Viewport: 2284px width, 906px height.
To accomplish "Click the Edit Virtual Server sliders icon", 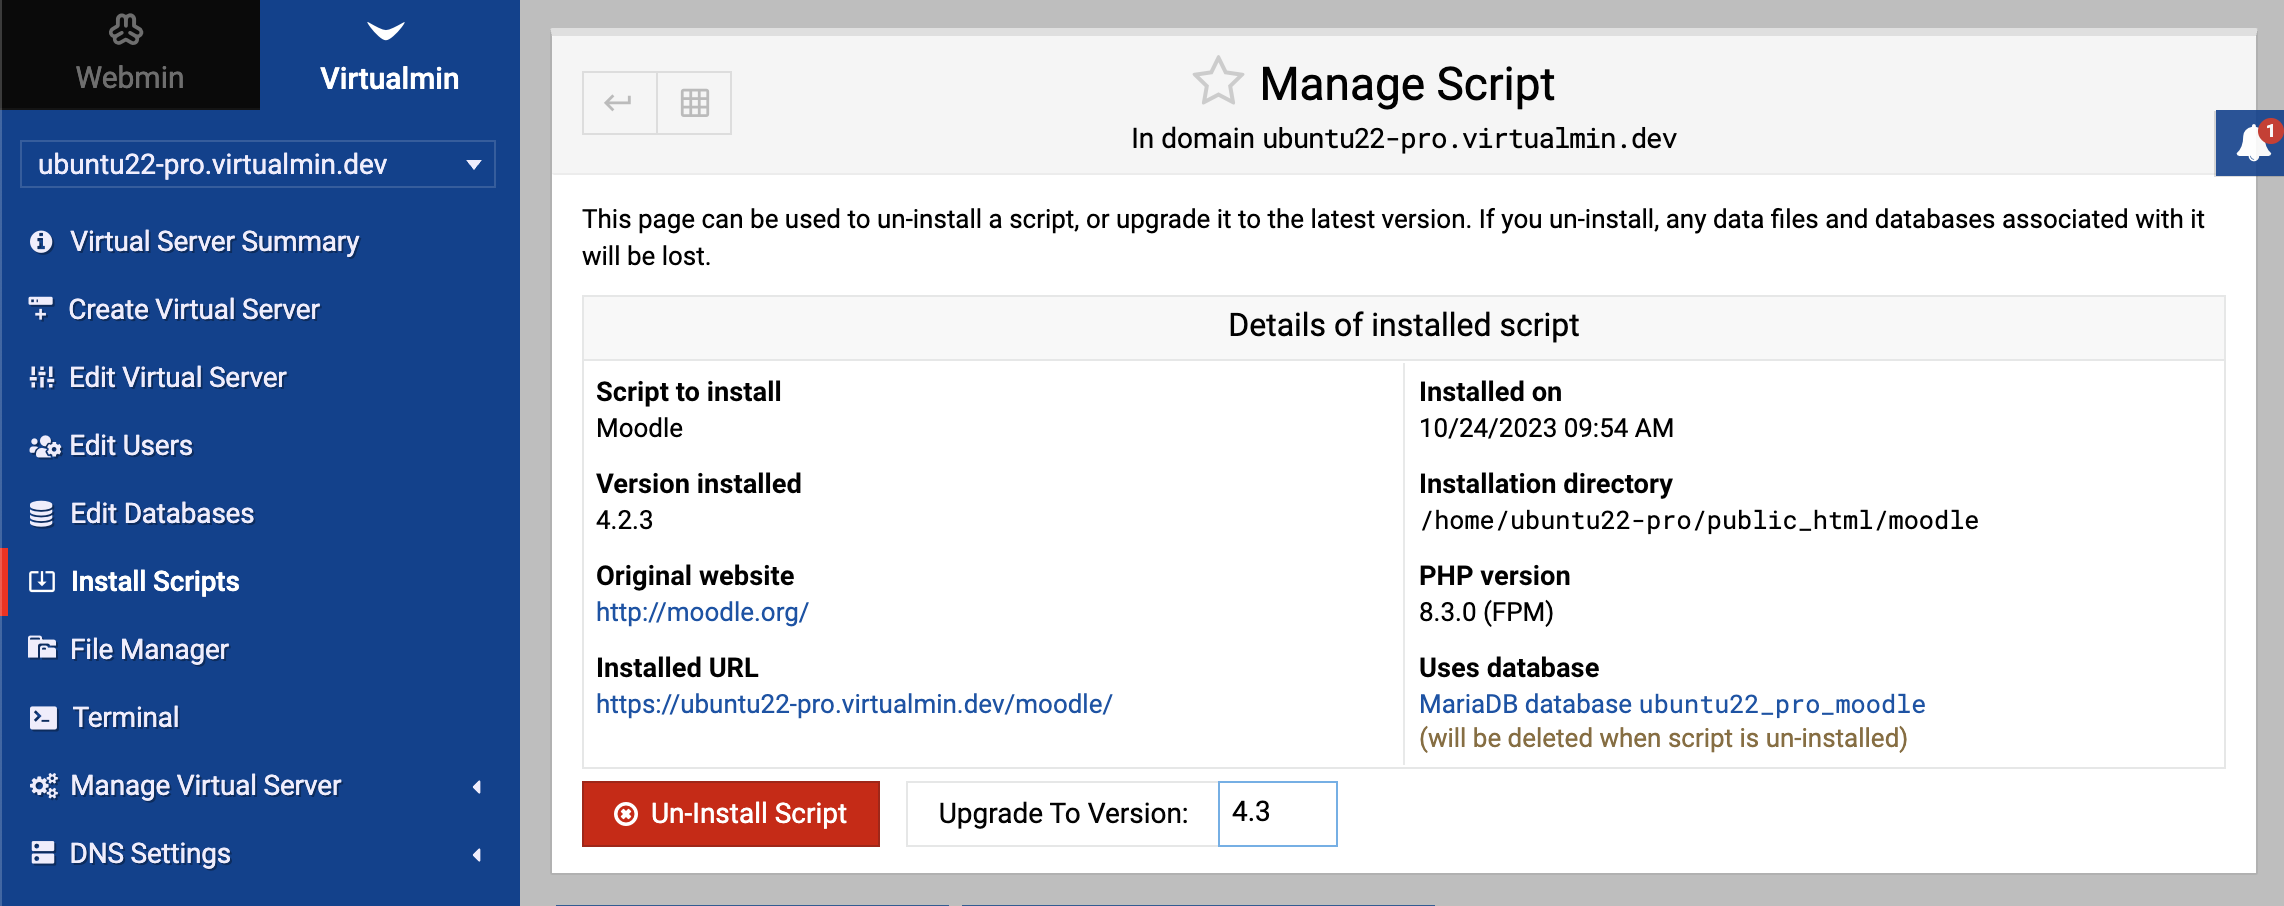I will click(x=42, y=377).
